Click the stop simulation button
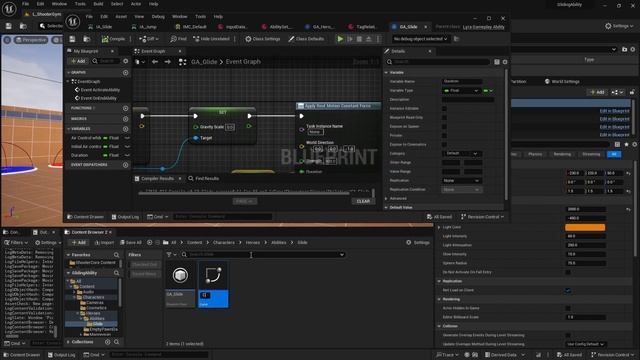 359,39
